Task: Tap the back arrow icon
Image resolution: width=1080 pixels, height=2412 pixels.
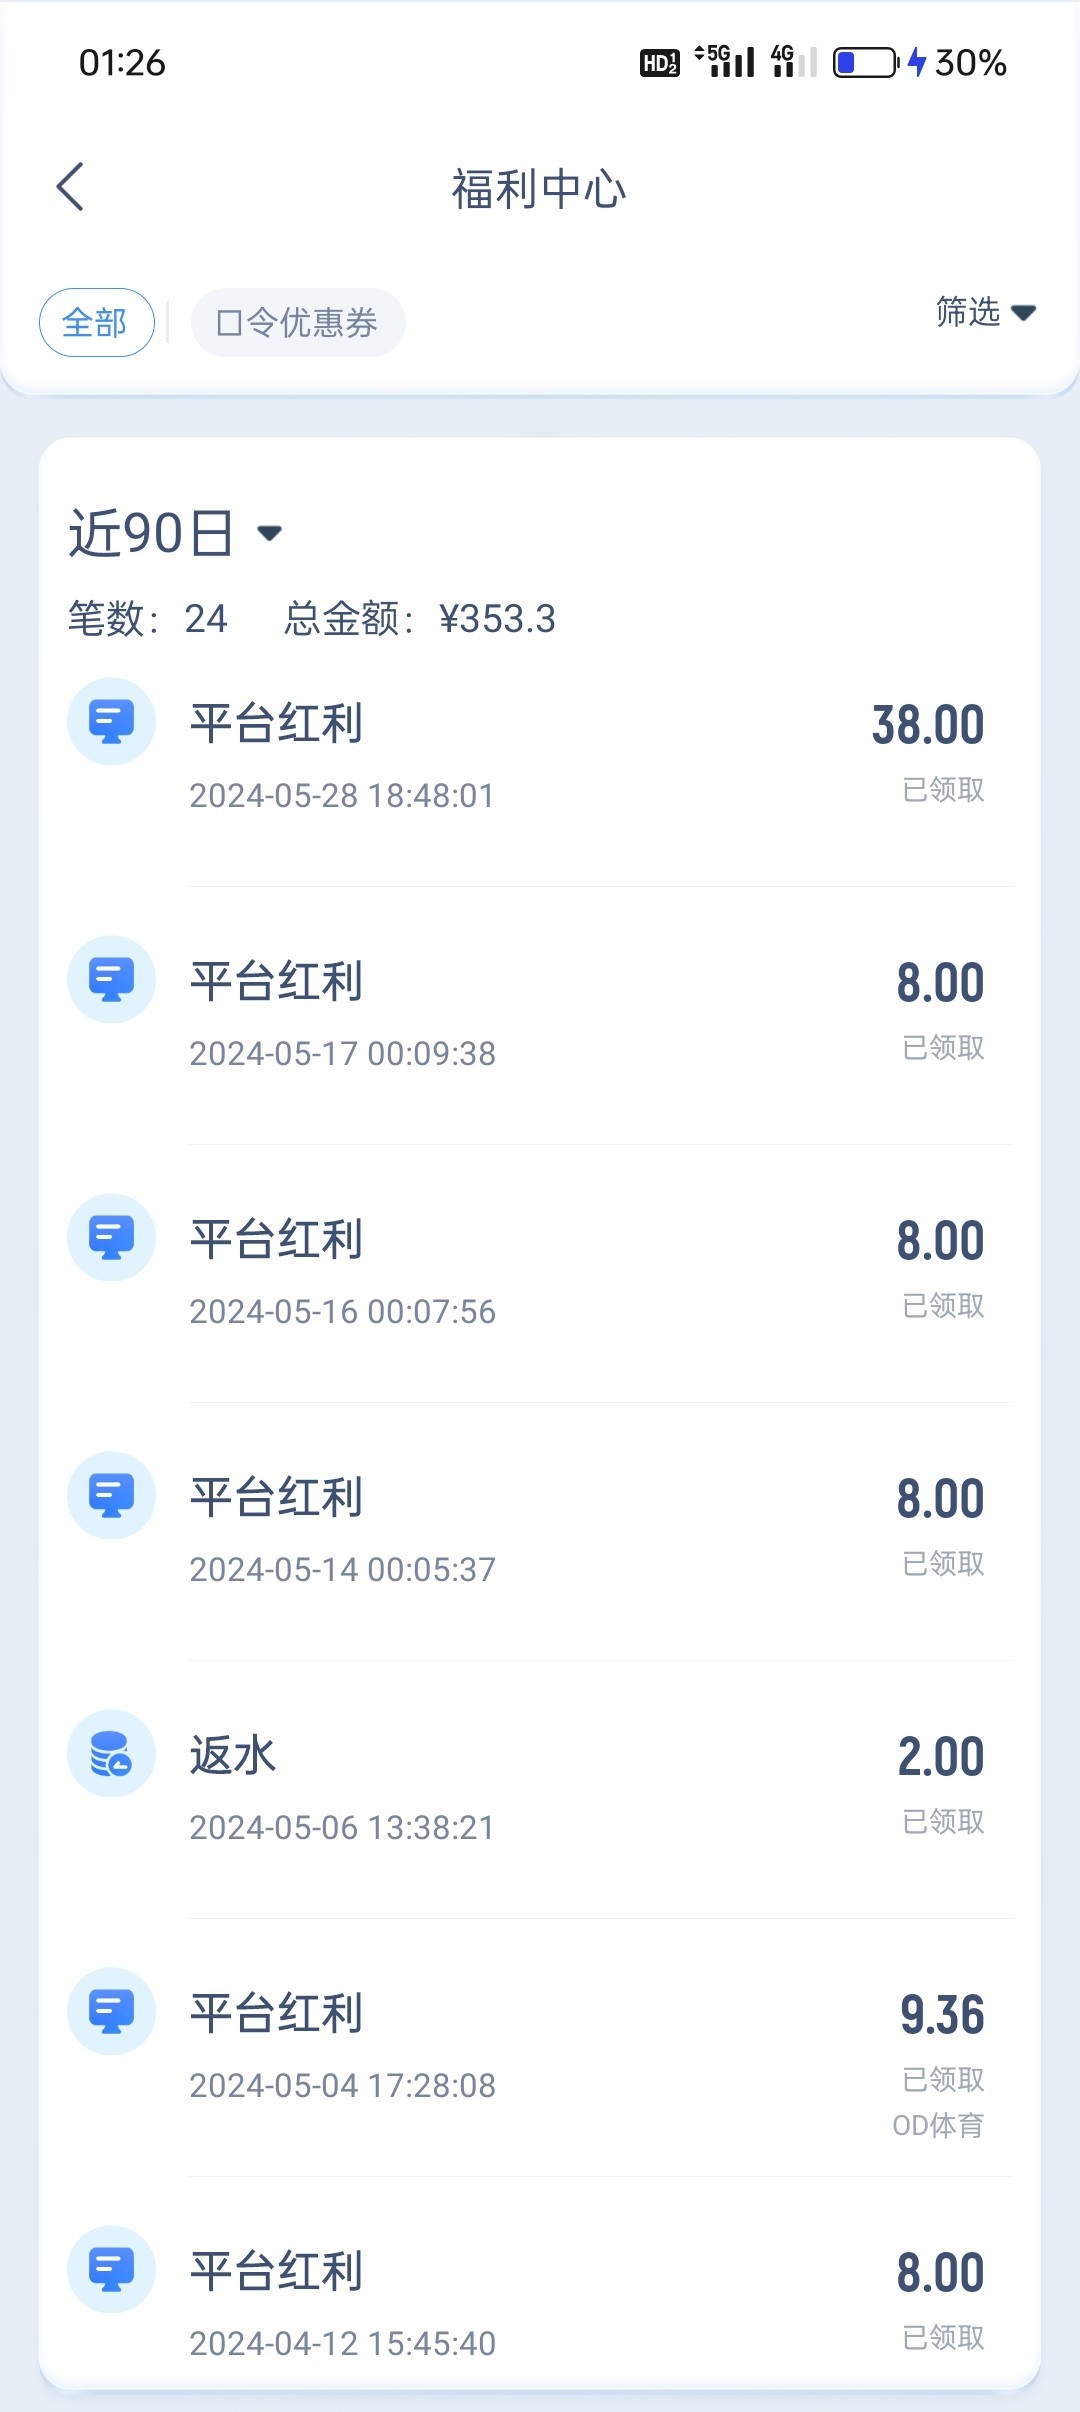Action: [x=70, y=187]
